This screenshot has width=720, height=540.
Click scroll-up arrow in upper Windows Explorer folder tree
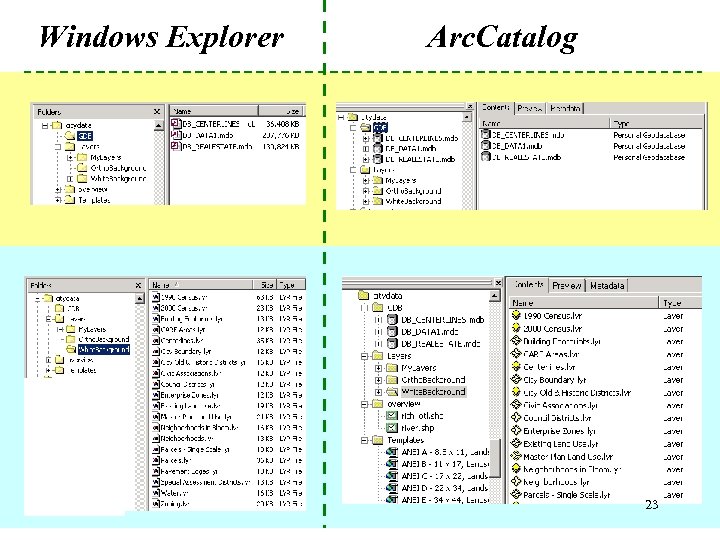click(x=158, y=125)
